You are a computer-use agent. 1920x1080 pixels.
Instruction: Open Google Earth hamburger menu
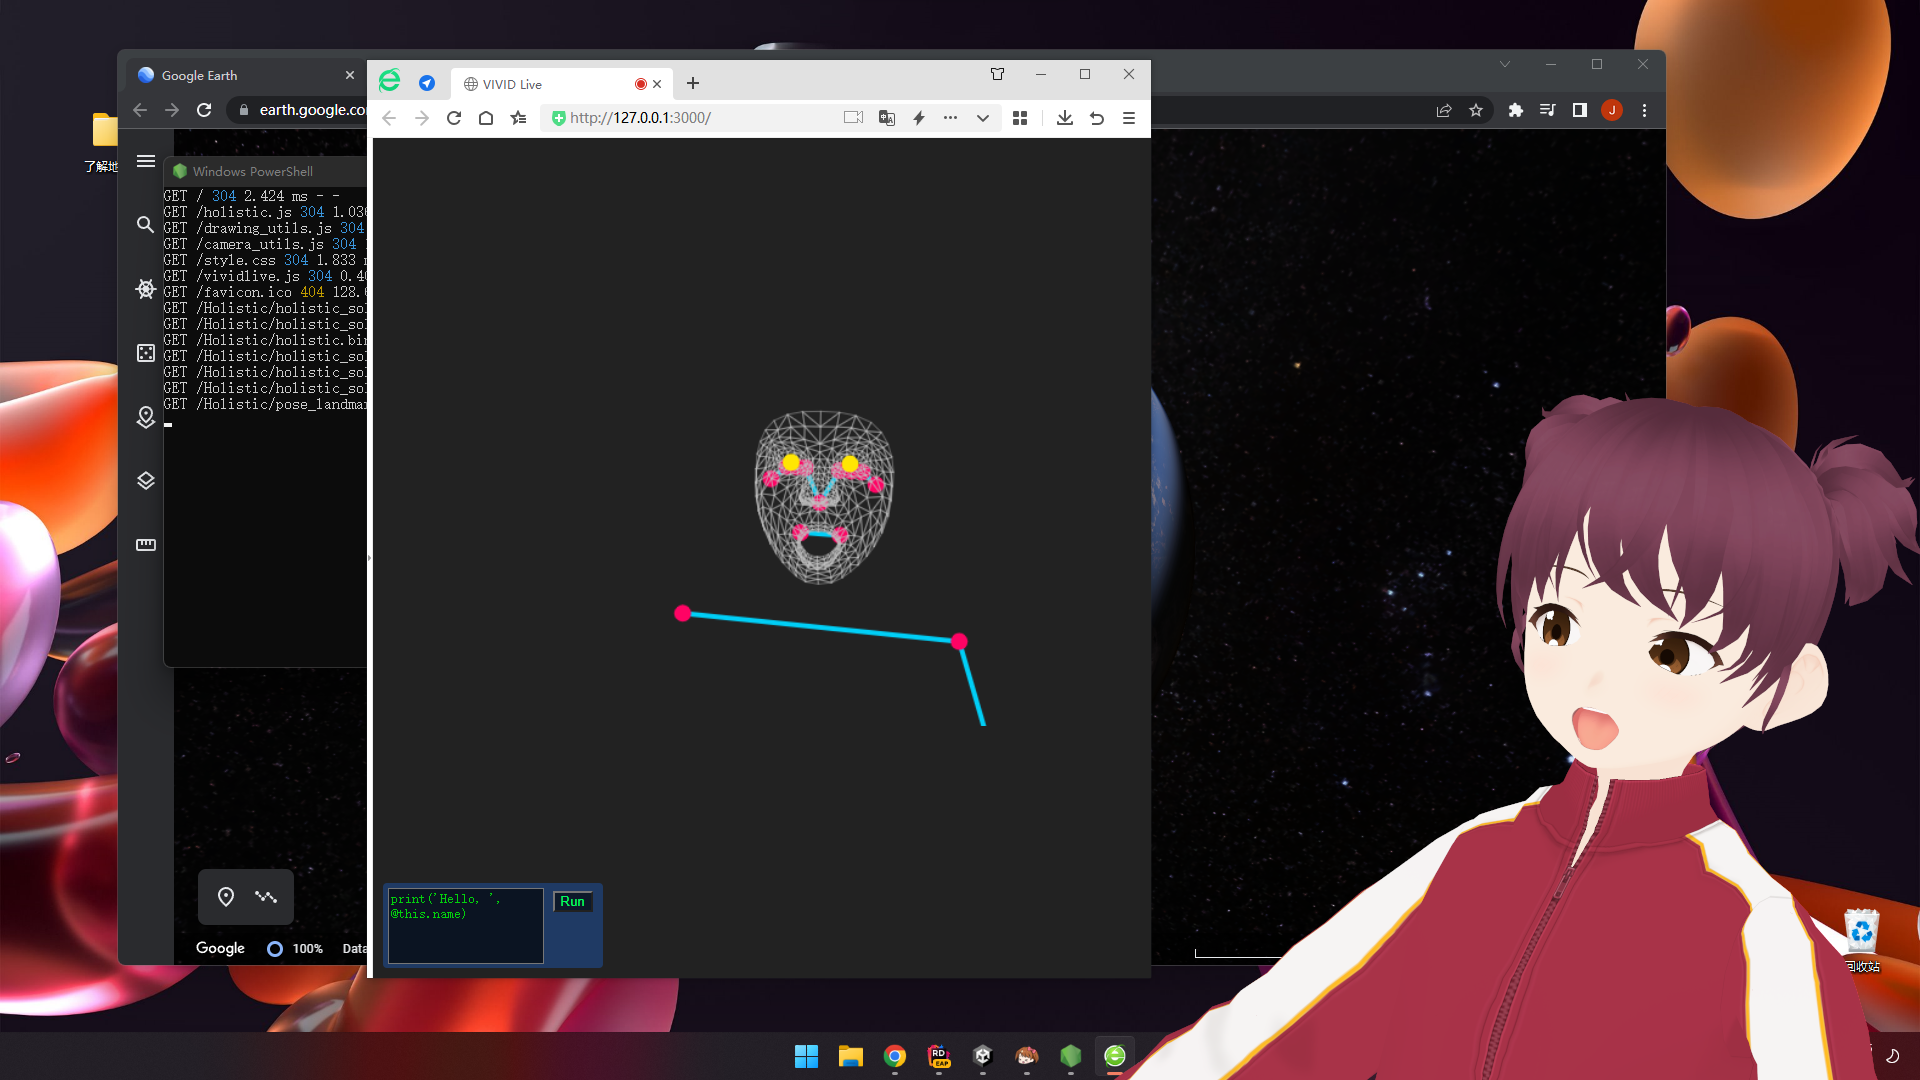click(x=146, y=161)
